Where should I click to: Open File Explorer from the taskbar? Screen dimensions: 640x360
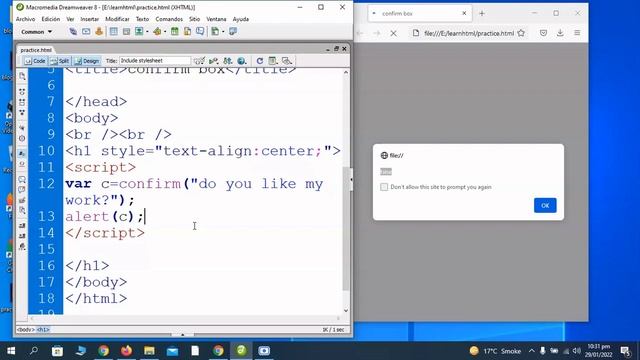click(149, 351)
